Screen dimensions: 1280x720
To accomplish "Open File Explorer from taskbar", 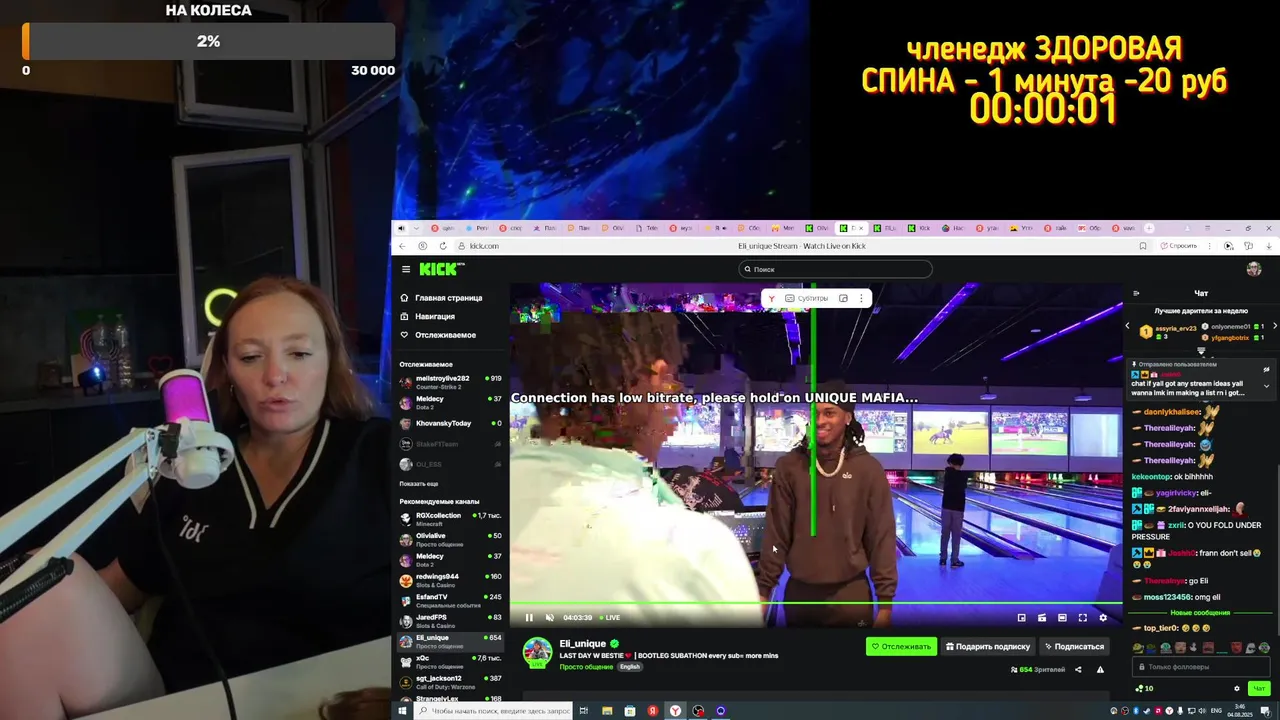I will click(607, 711).
